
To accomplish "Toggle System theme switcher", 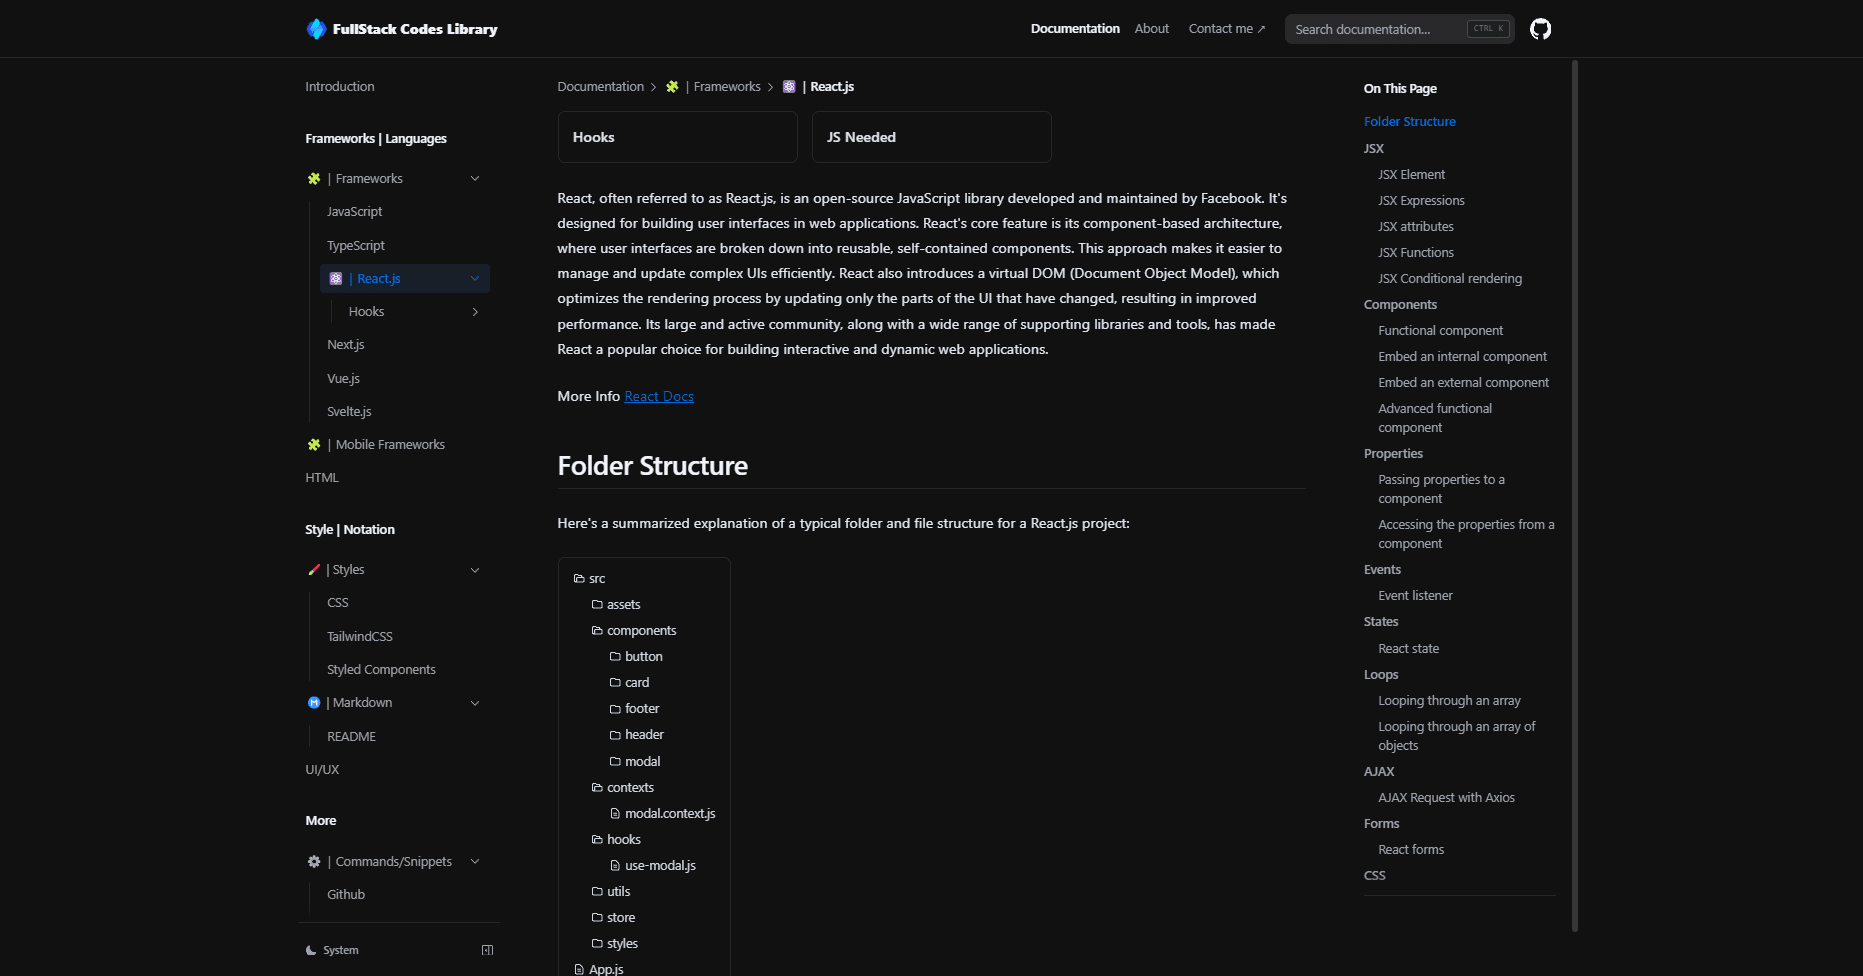I will click(x=333, y=950).
